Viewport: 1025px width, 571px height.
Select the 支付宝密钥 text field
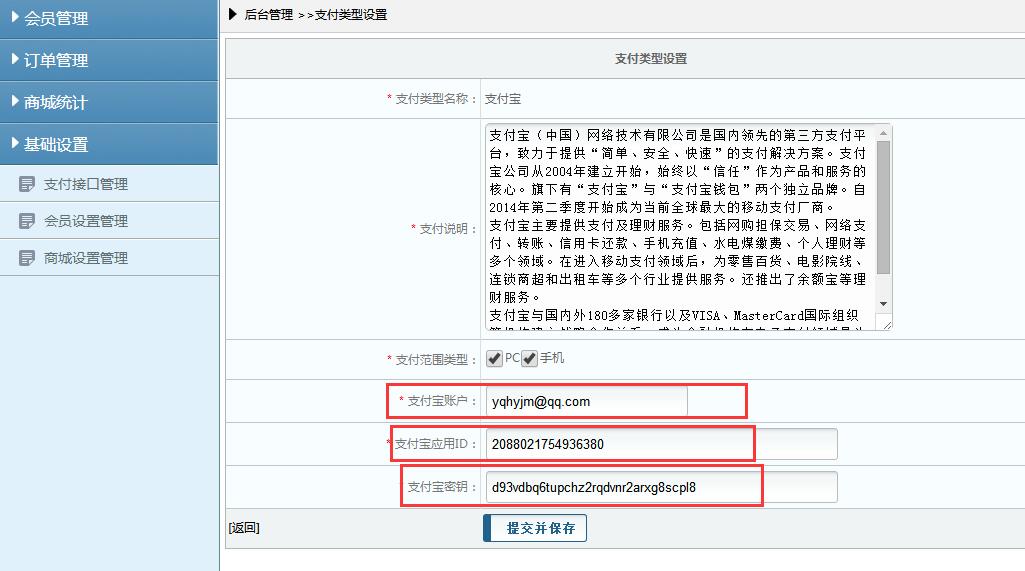(x=660, y=487)
